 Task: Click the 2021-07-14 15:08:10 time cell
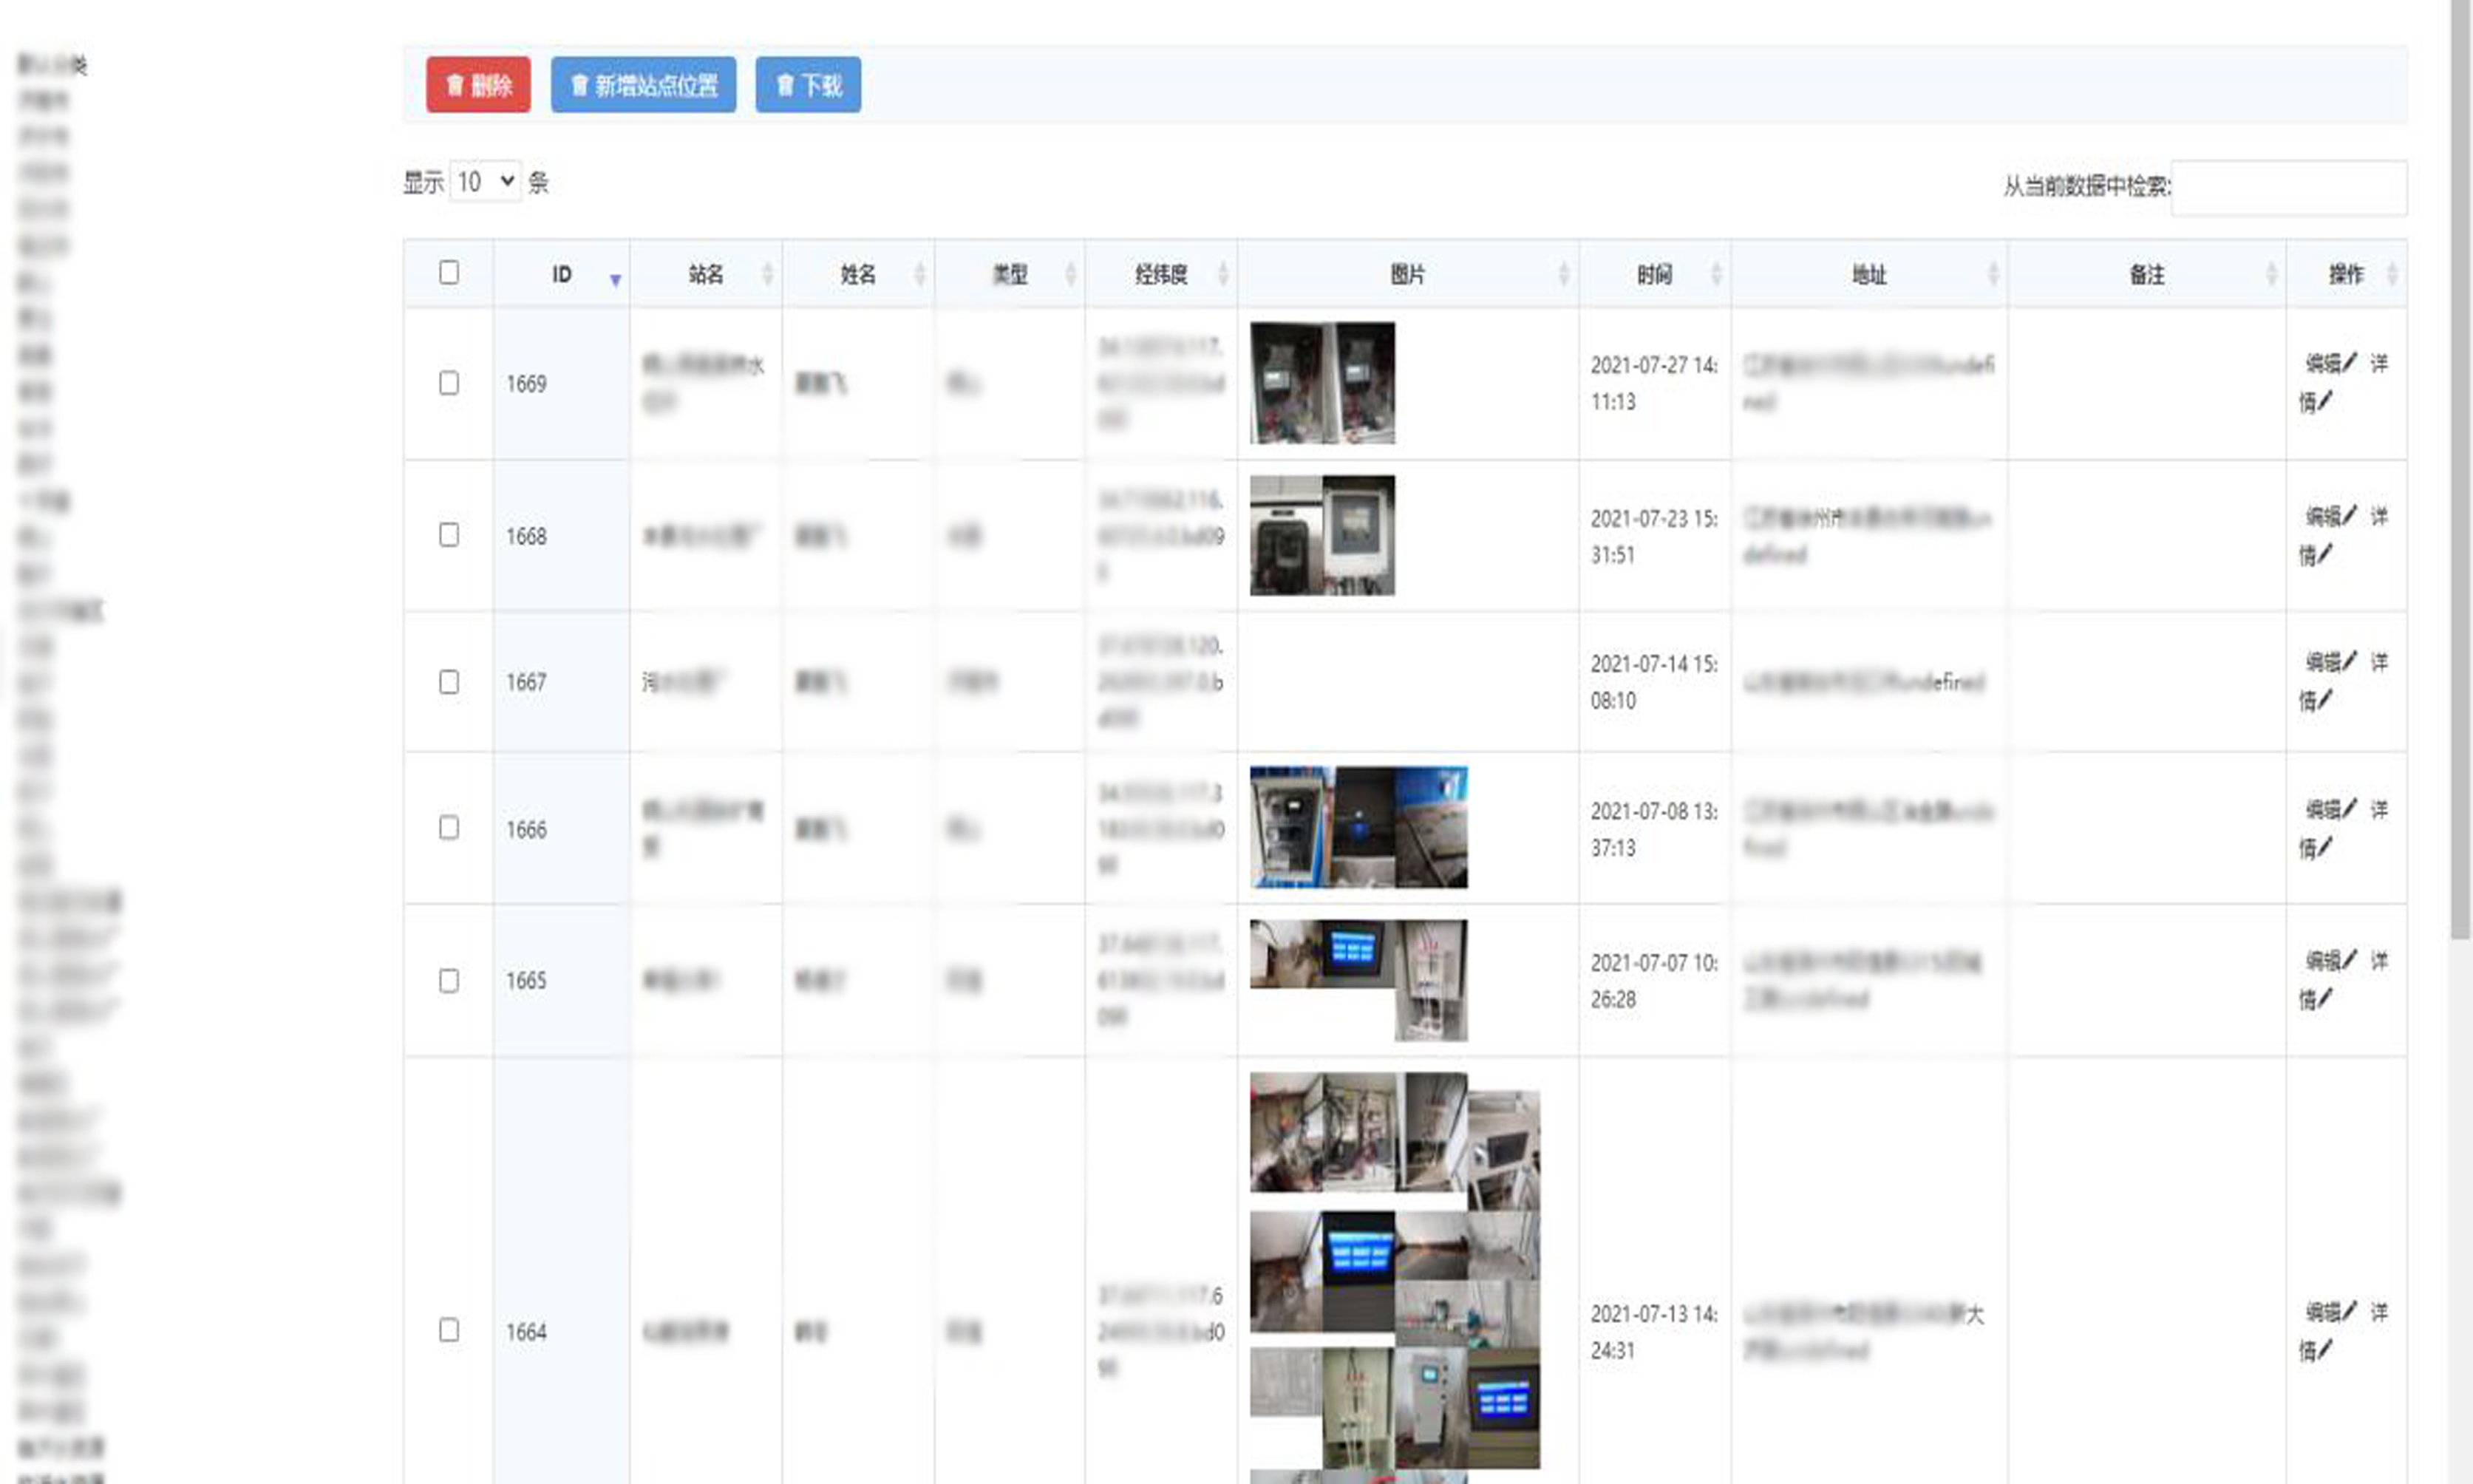click(x=1654, y=682)
